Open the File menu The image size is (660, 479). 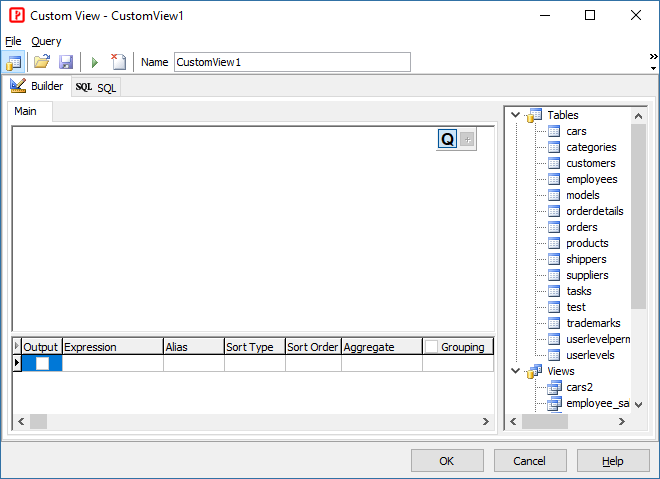coord(13,41)
